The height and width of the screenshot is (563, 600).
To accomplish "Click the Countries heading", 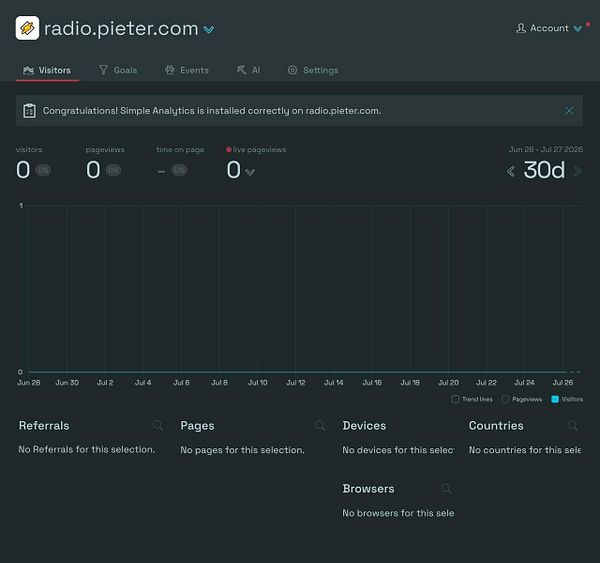I will click(496, 426).
